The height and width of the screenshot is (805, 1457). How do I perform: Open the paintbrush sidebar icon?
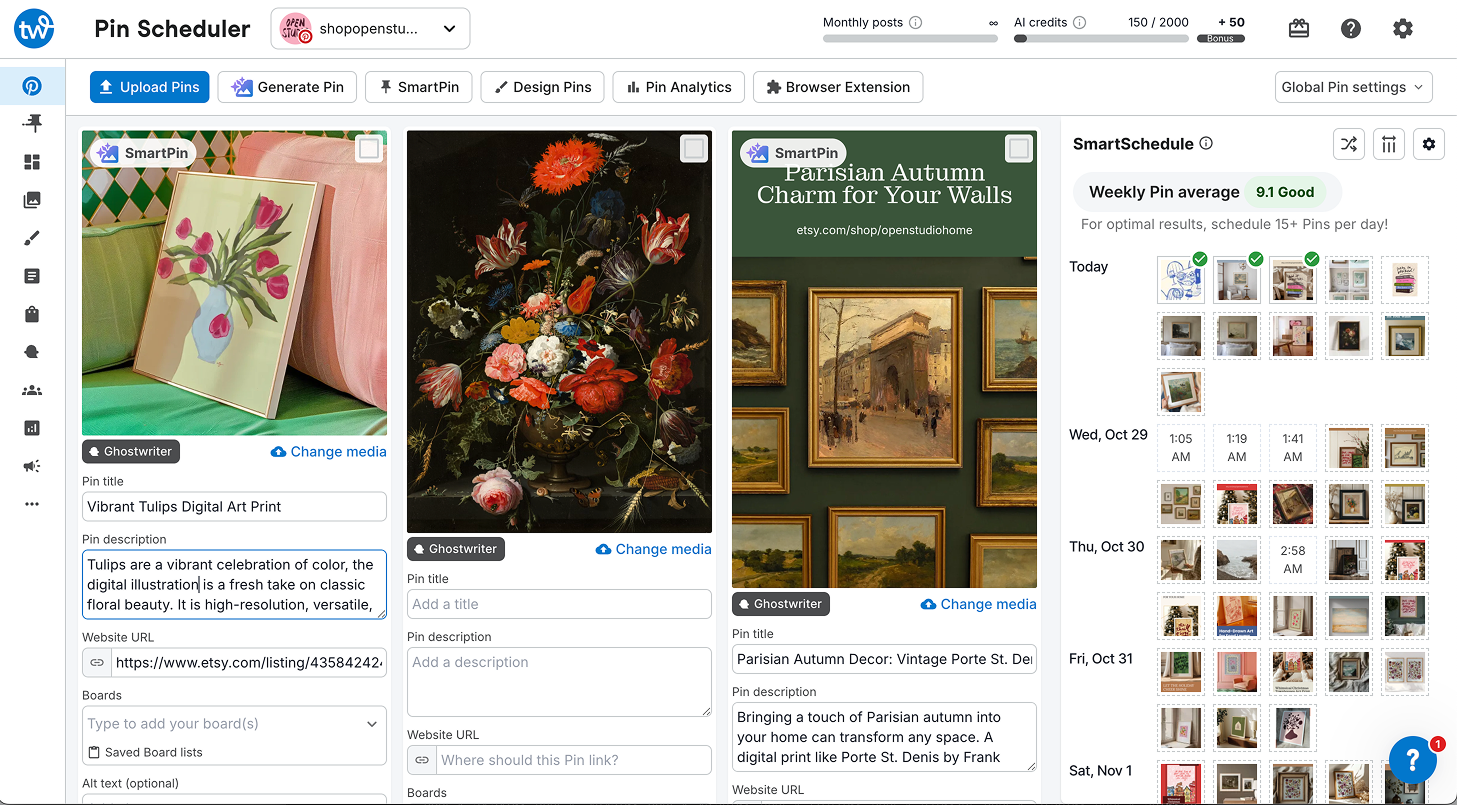32,238
